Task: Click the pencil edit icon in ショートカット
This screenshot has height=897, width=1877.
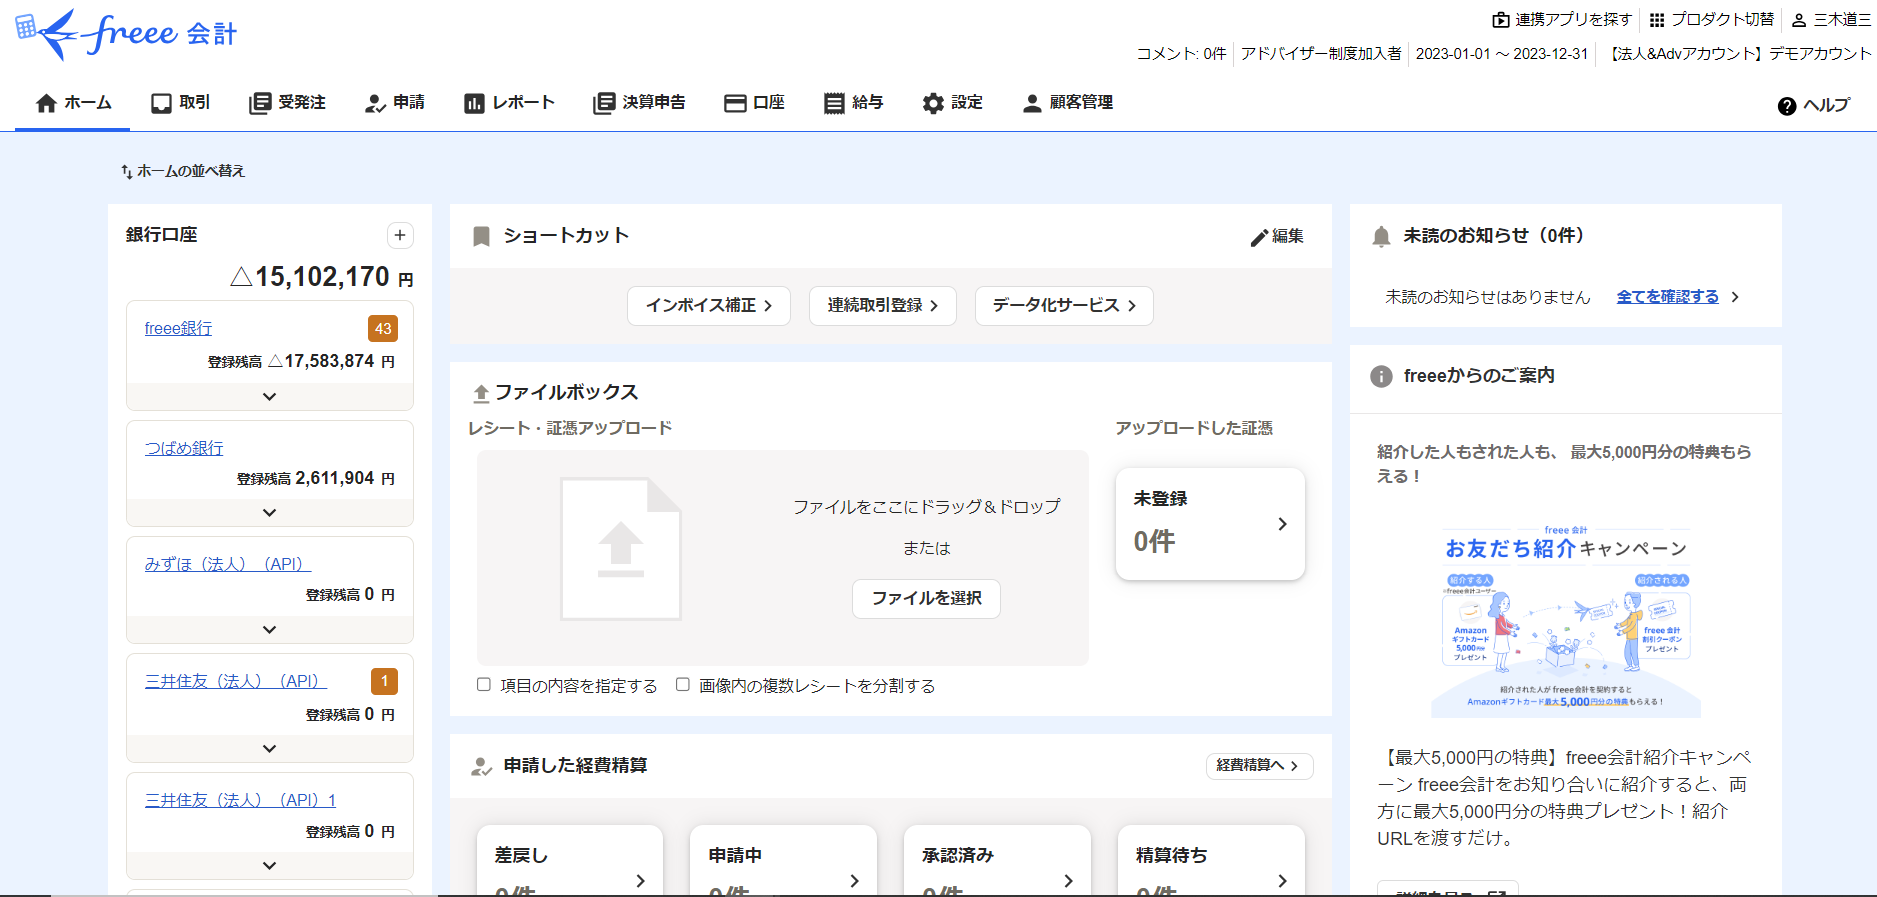Action: 1259,237
